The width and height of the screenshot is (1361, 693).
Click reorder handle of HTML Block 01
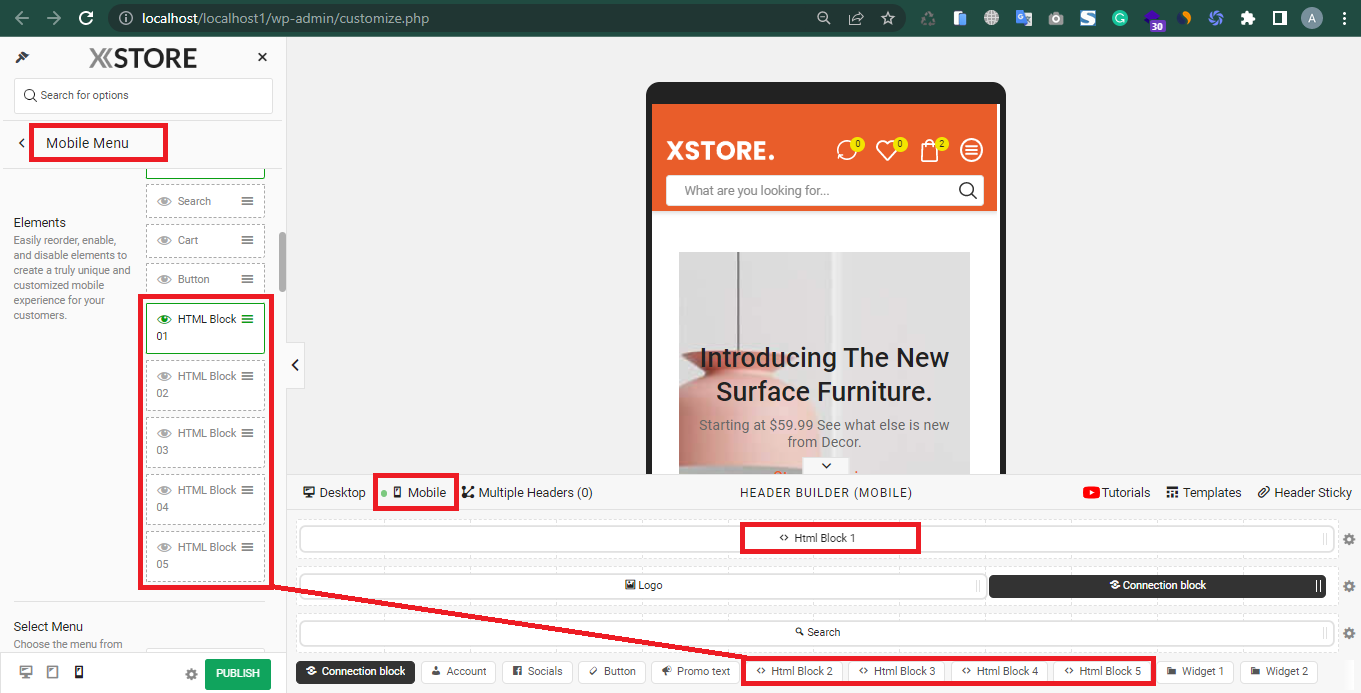247,319
